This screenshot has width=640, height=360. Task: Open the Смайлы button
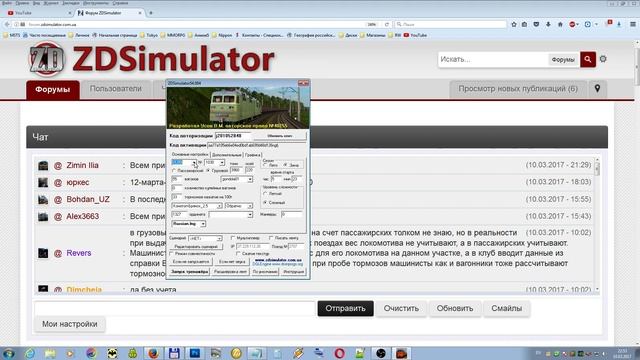pyautogui.click(x=507, y=309)
